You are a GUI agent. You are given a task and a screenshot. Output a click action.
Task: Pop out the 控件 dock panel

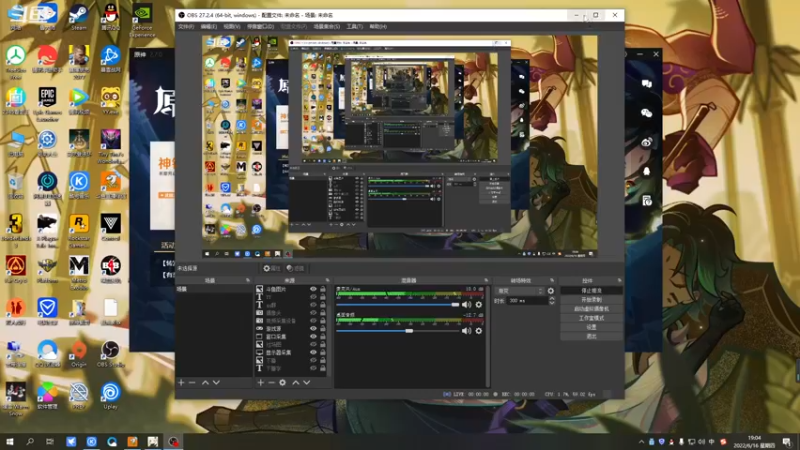coord(619,281)
